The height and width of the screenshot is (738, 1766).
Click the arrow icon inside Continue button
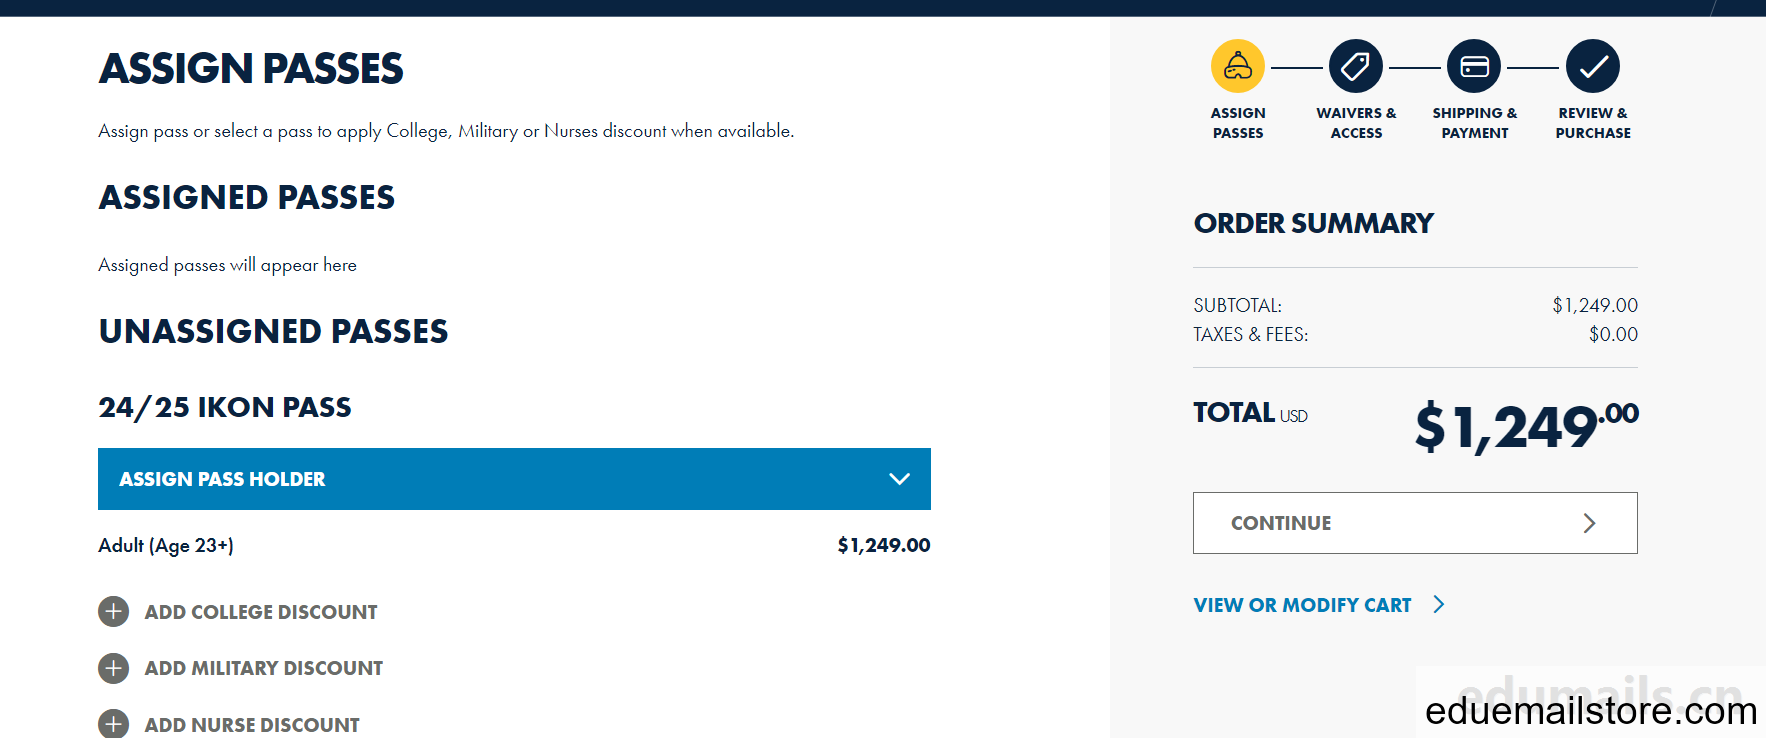[1589, 523]
